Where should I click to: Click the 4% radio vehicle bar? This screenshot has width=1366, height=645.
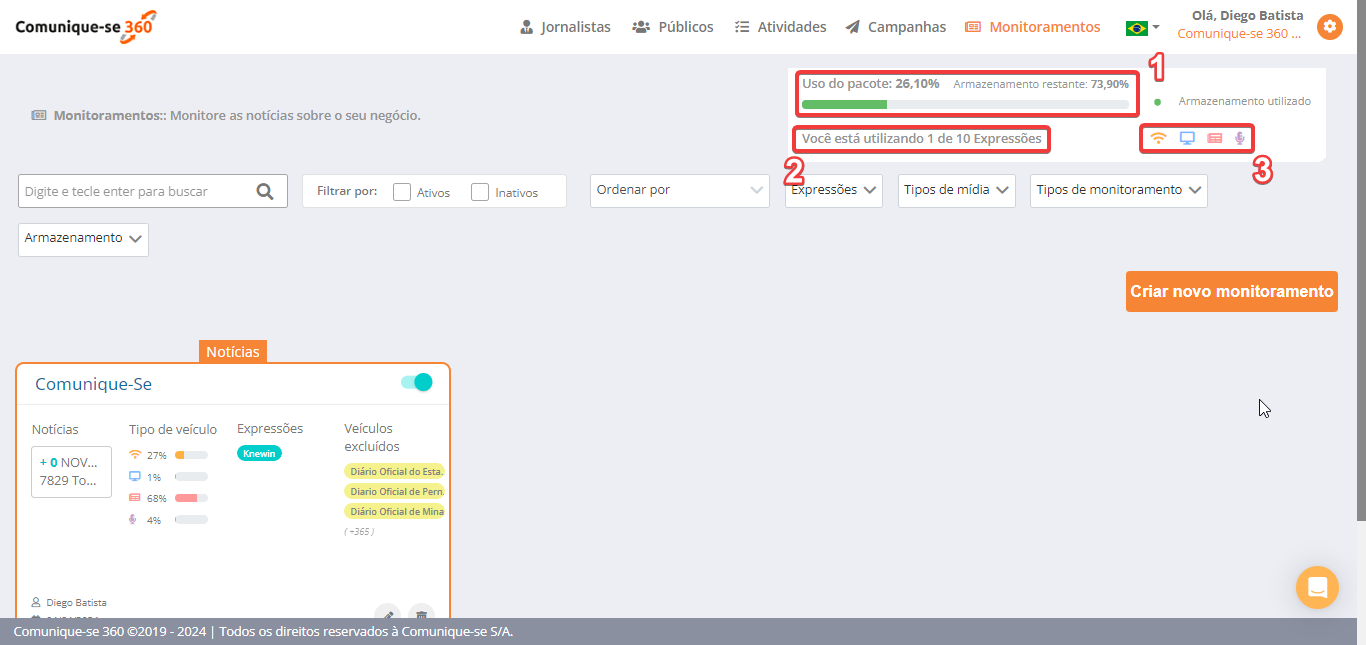[x=191, y=519]
